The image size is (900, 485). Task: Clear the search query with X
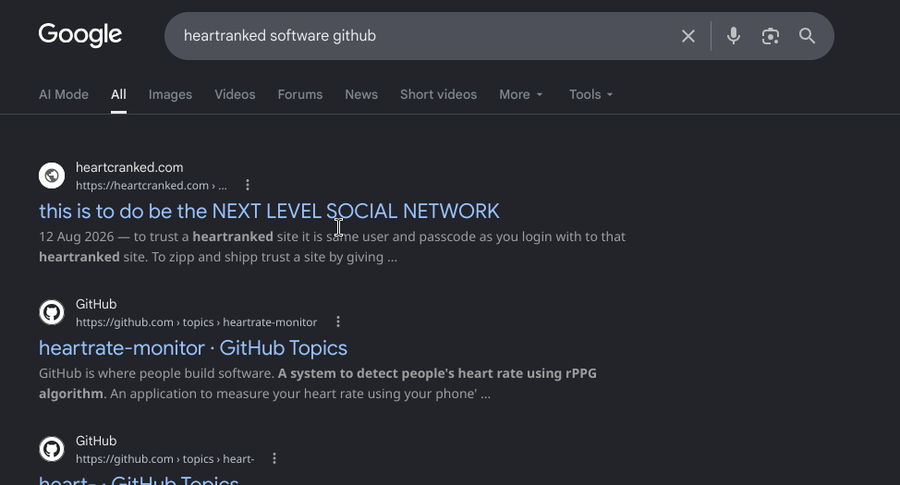[688, 36]
